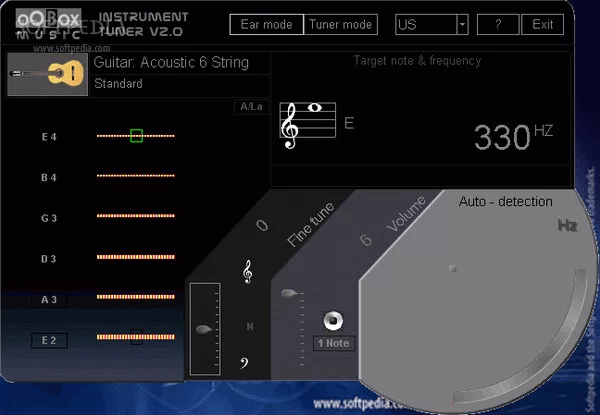The height and width of the screenshot is (415, 600).
Task: Click the ooBox Music logo
Action: (x=48, y=24)
